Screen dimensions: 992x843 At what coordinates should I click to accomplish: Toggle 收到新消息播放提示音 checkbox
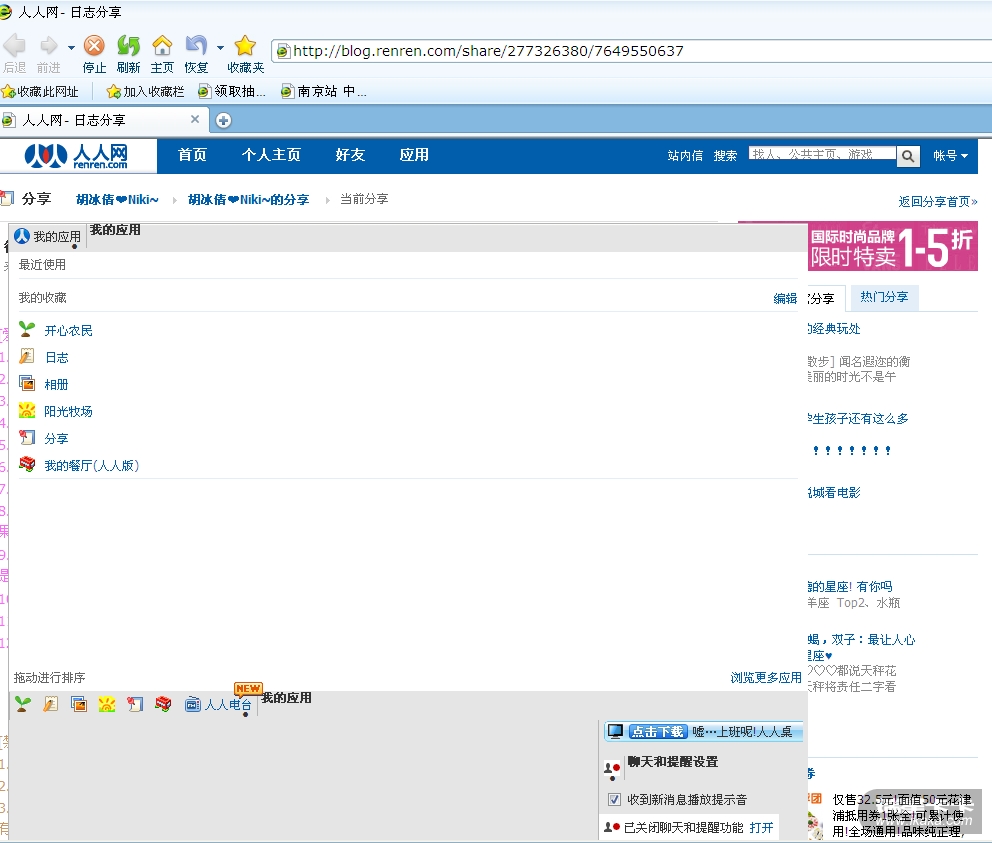click(614, 799)
